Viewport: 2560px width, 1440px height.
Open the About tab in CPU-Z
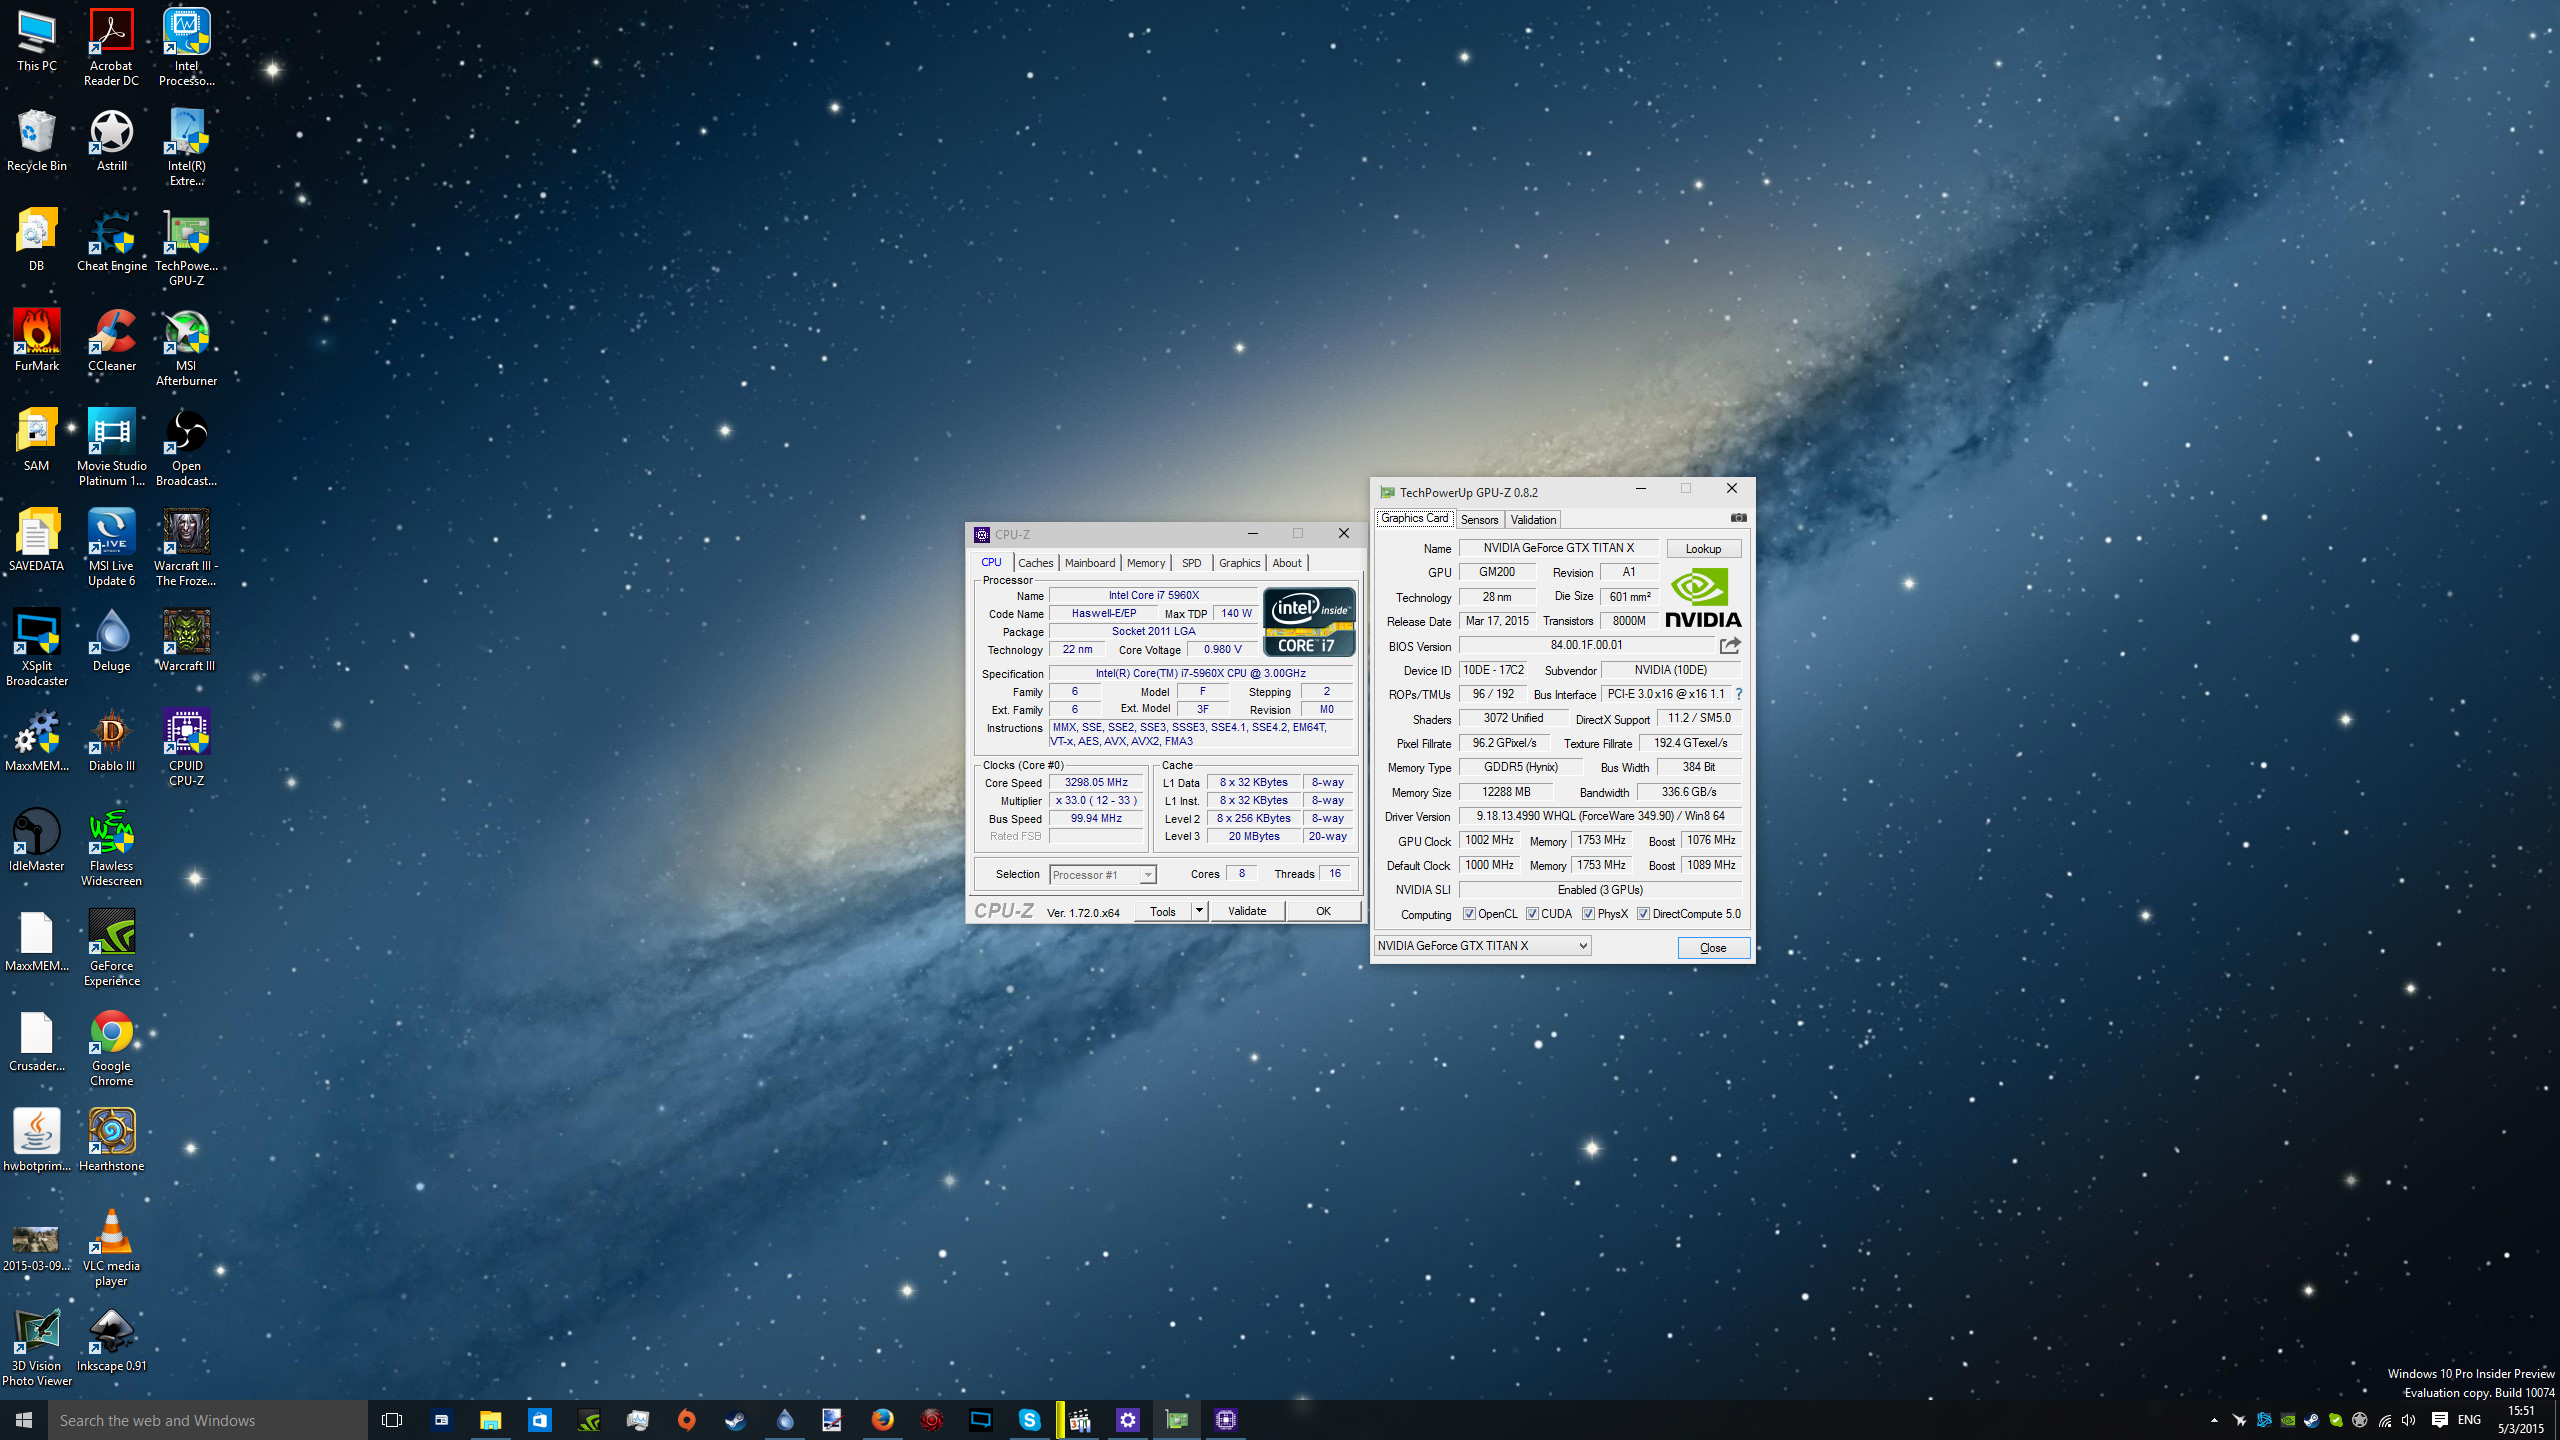[1287, 563]
